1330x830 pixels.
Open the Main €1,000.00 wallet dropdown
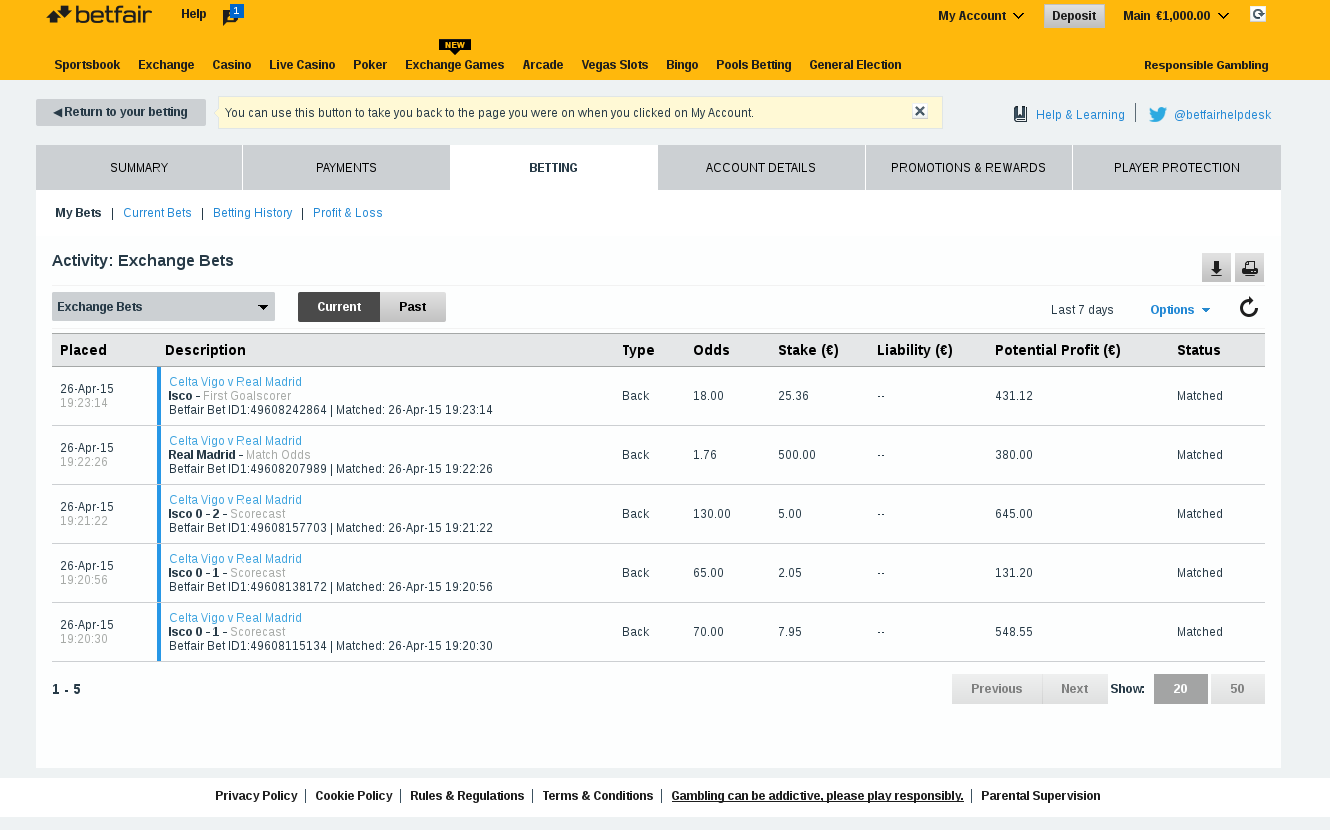(x=1176, y=16)
